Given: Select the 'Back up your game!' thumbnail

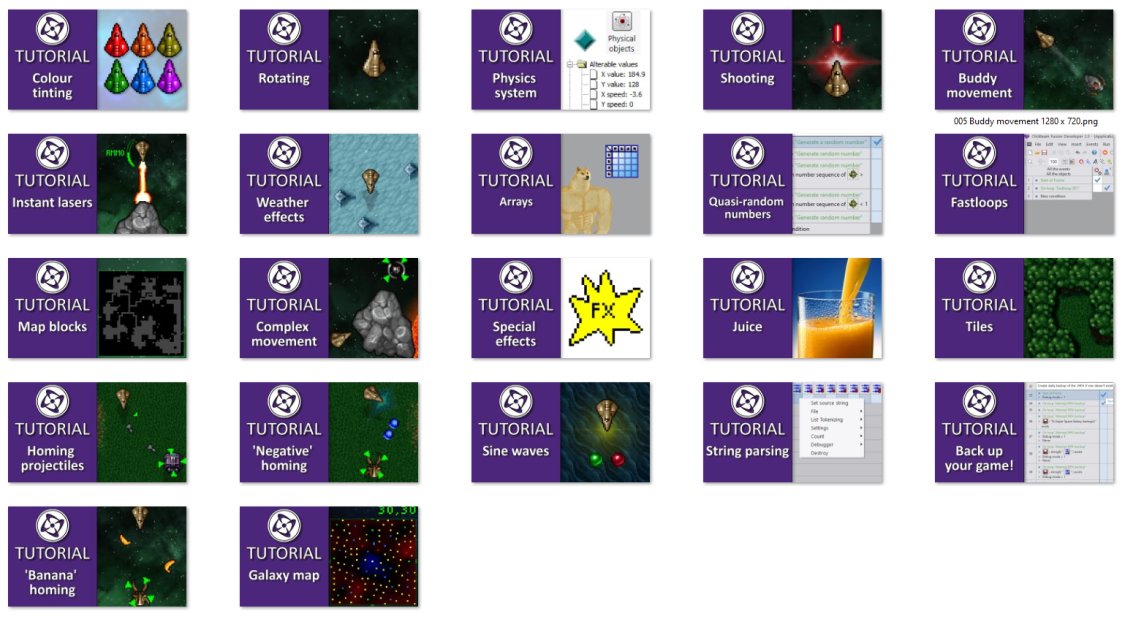Looking at the screenshot, I should click(1024, 432).
